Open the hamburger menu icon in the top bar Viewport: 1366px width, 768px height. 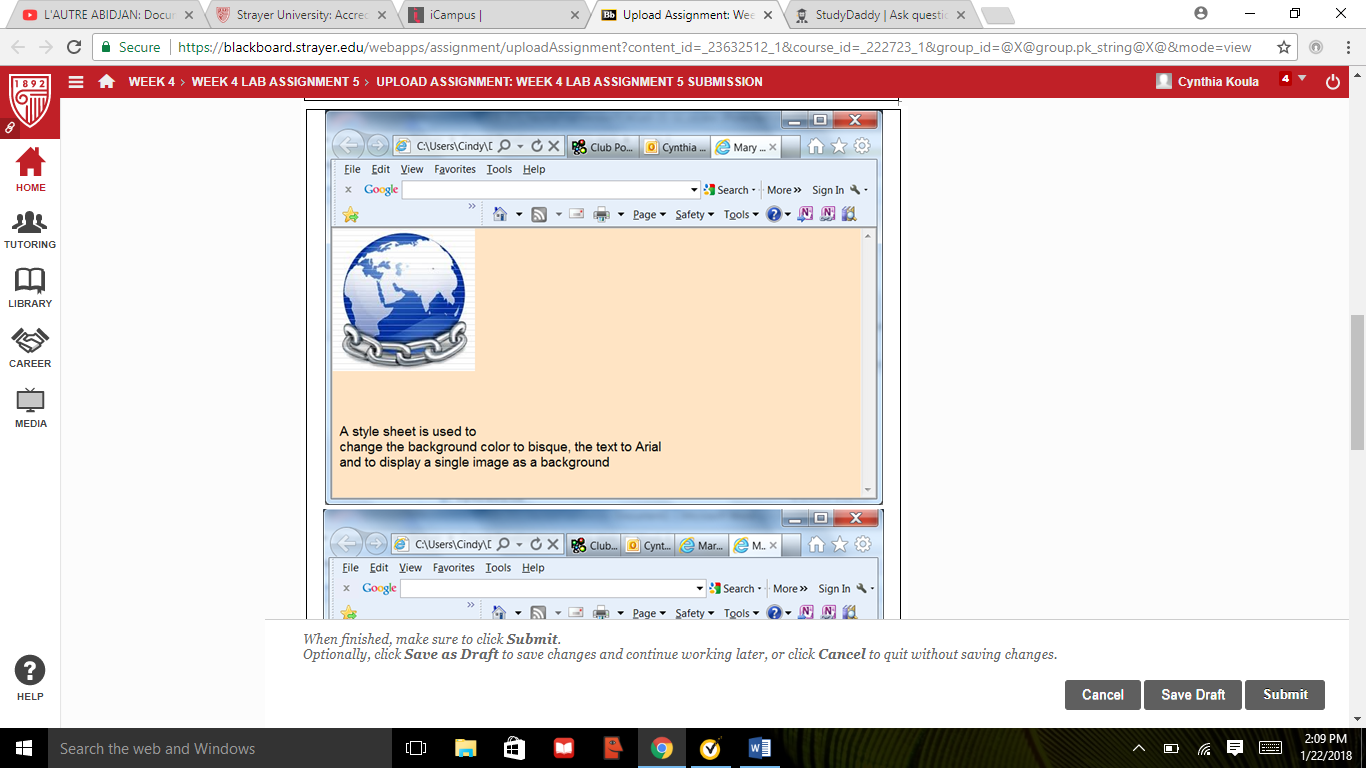point(76,81)
